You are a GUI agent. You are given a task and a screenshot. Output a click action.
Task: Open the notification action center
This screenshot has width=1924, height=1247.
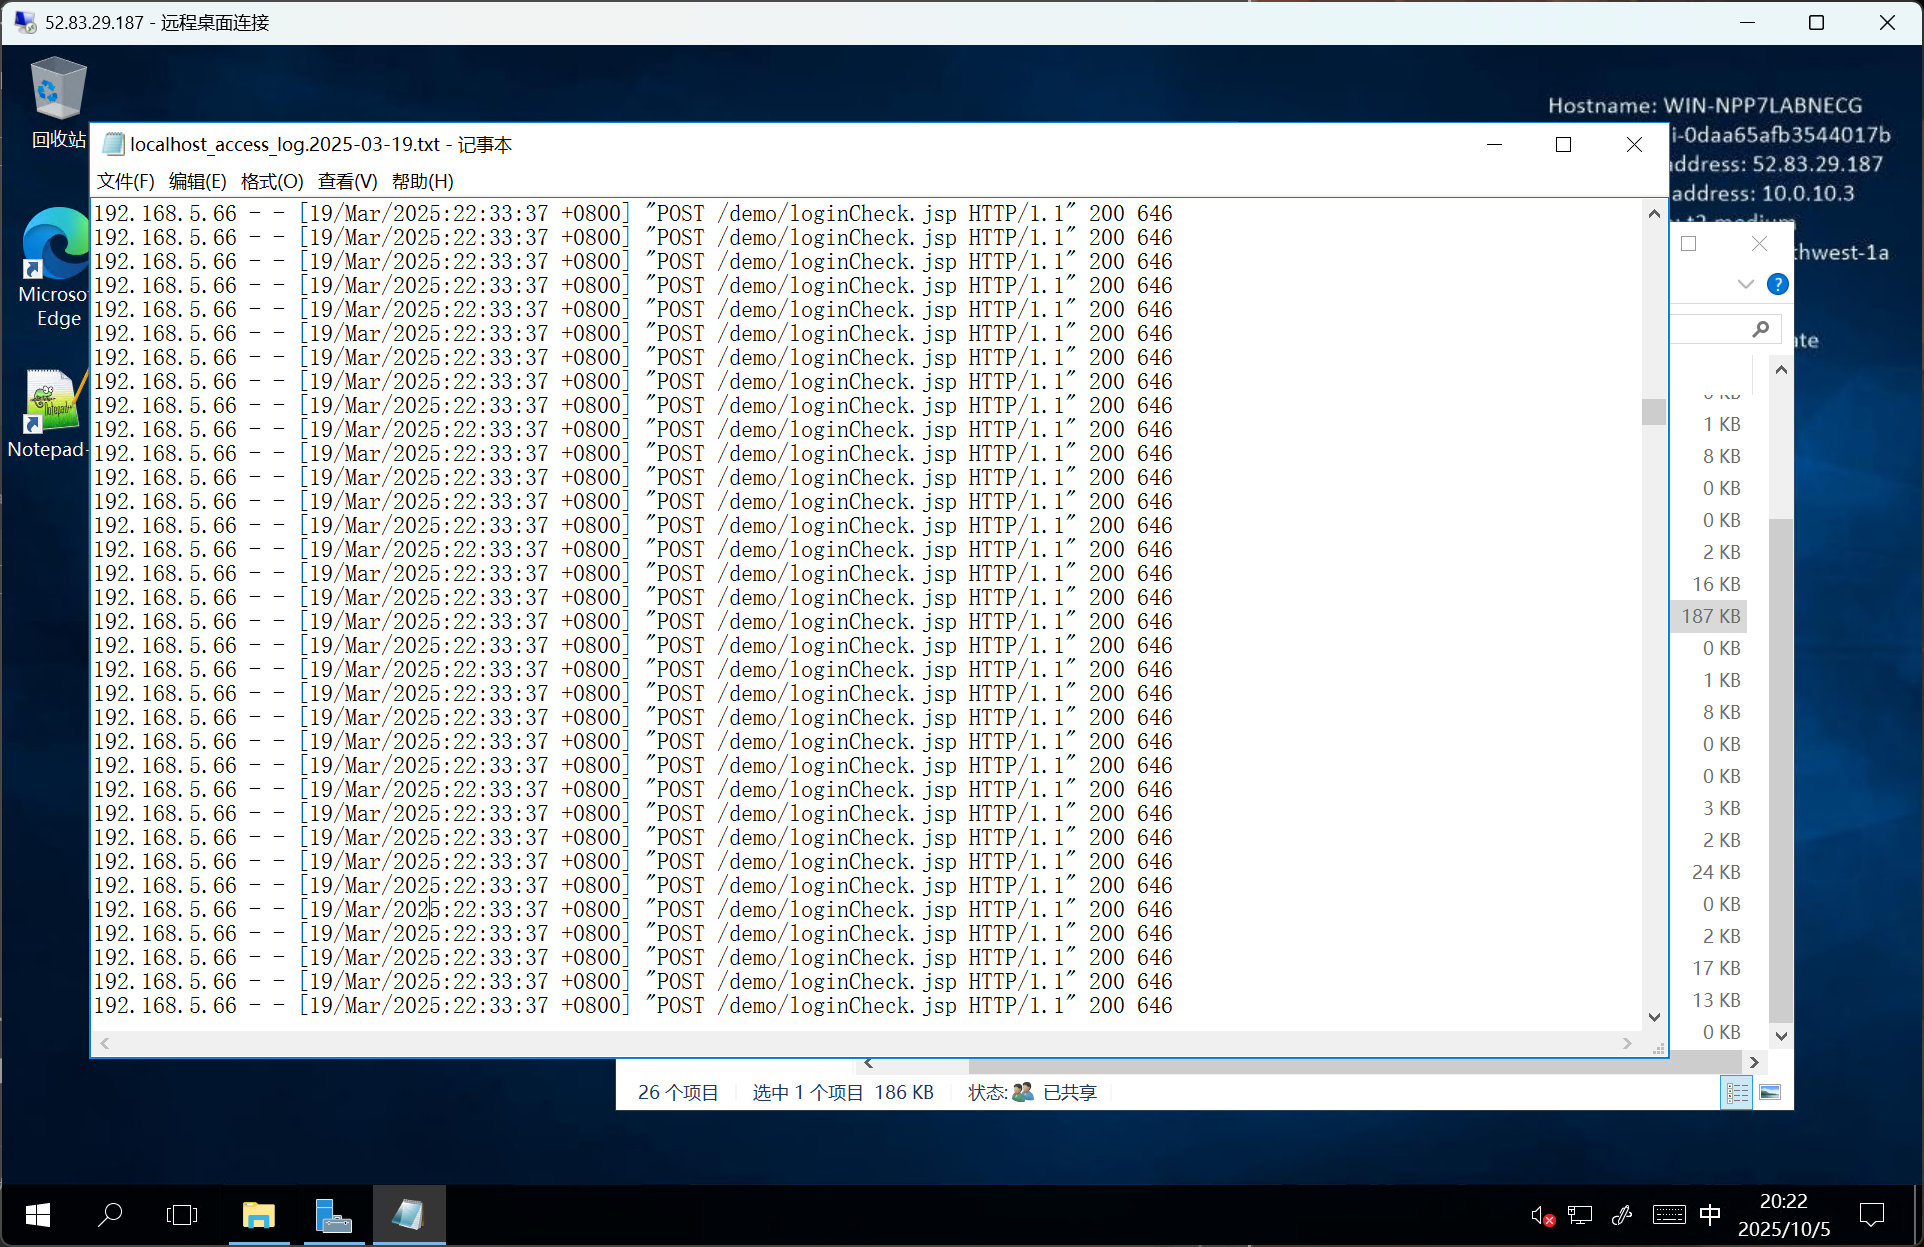1871,1215
